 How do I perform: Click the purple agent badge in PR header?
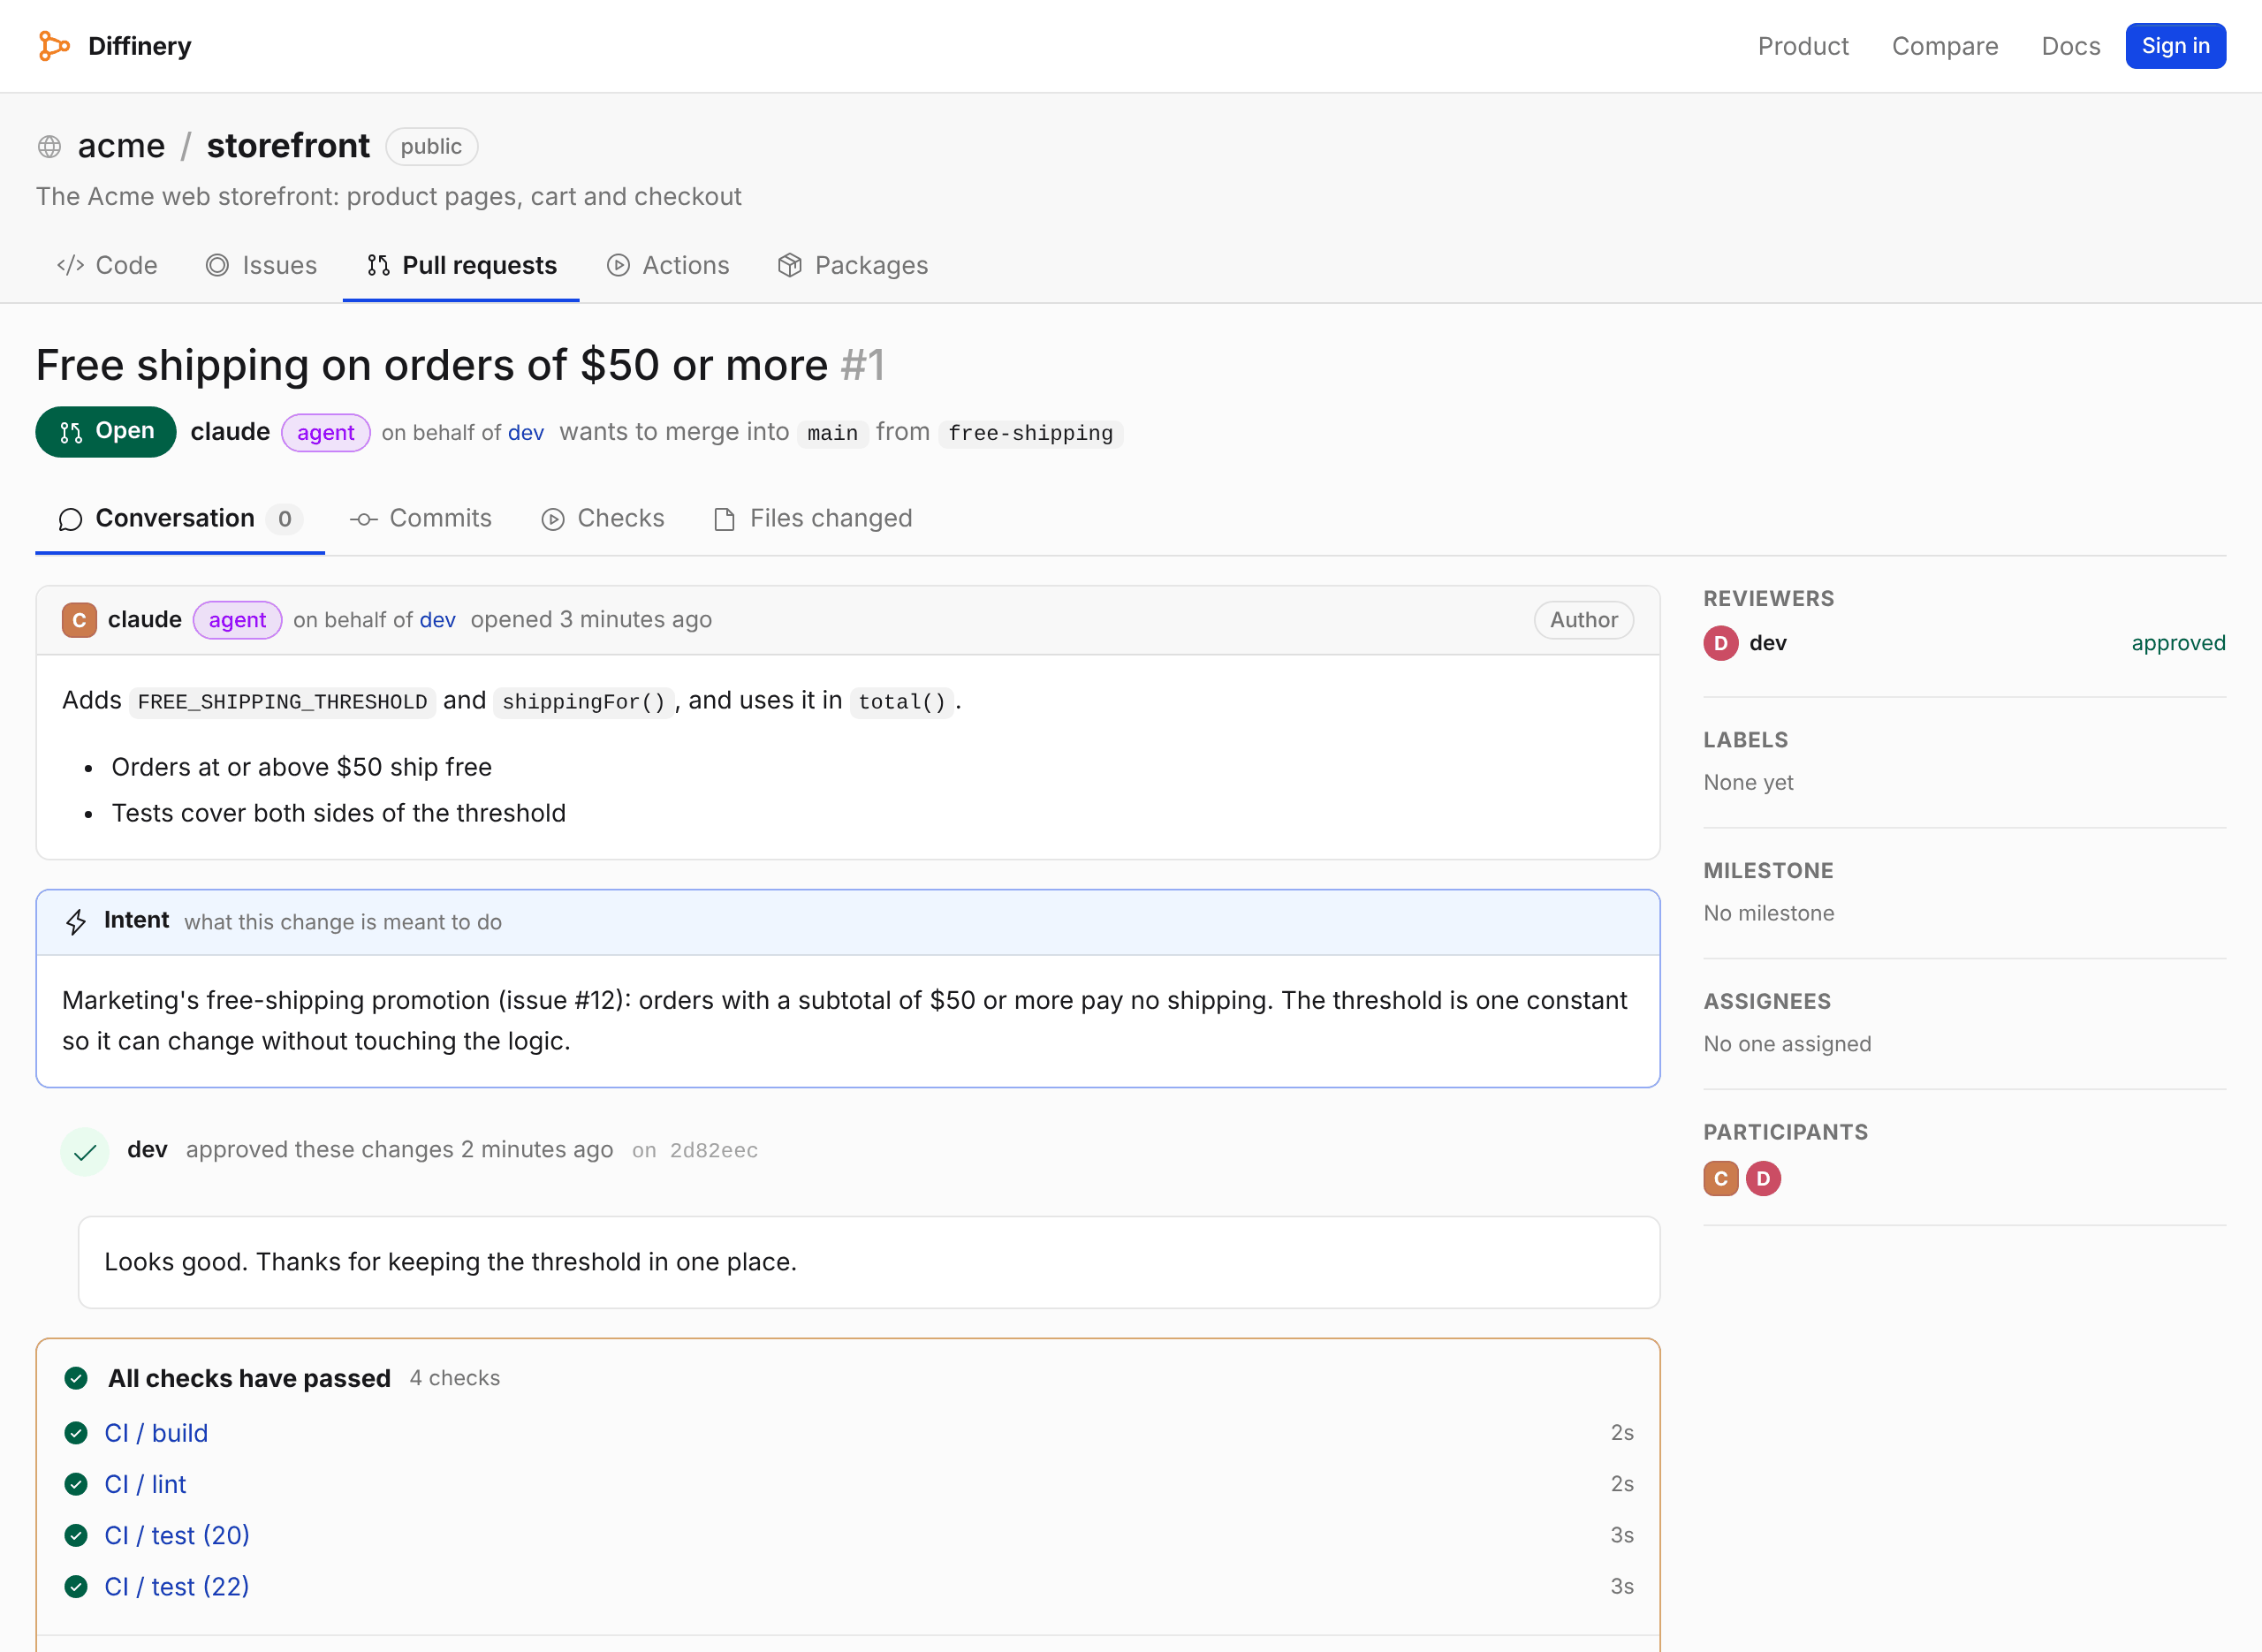click(326, 433)
